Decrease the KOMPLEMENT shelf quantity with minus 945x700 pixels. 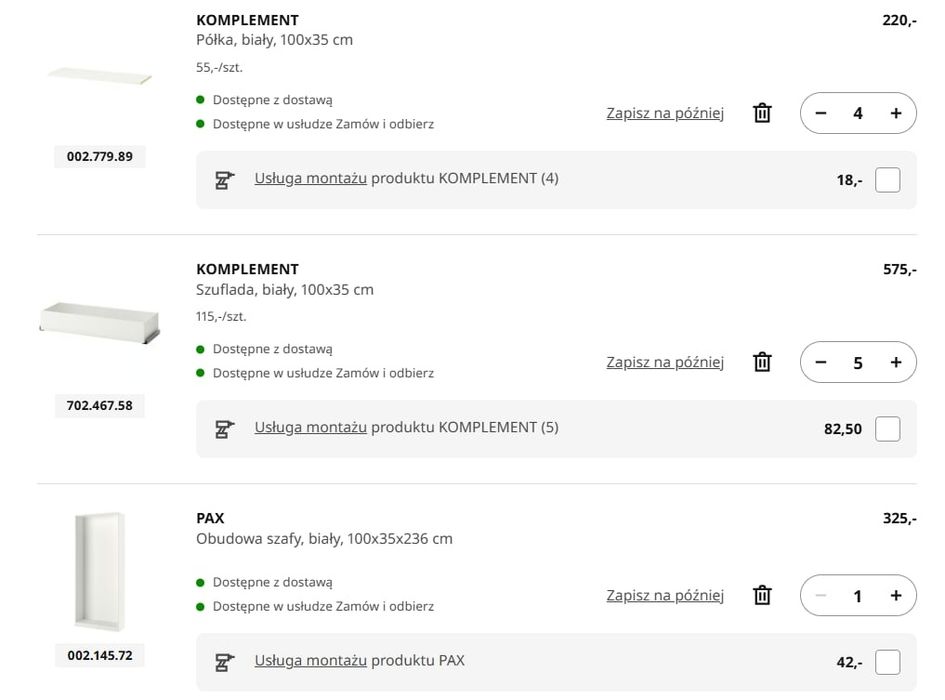tap(821, 113)
